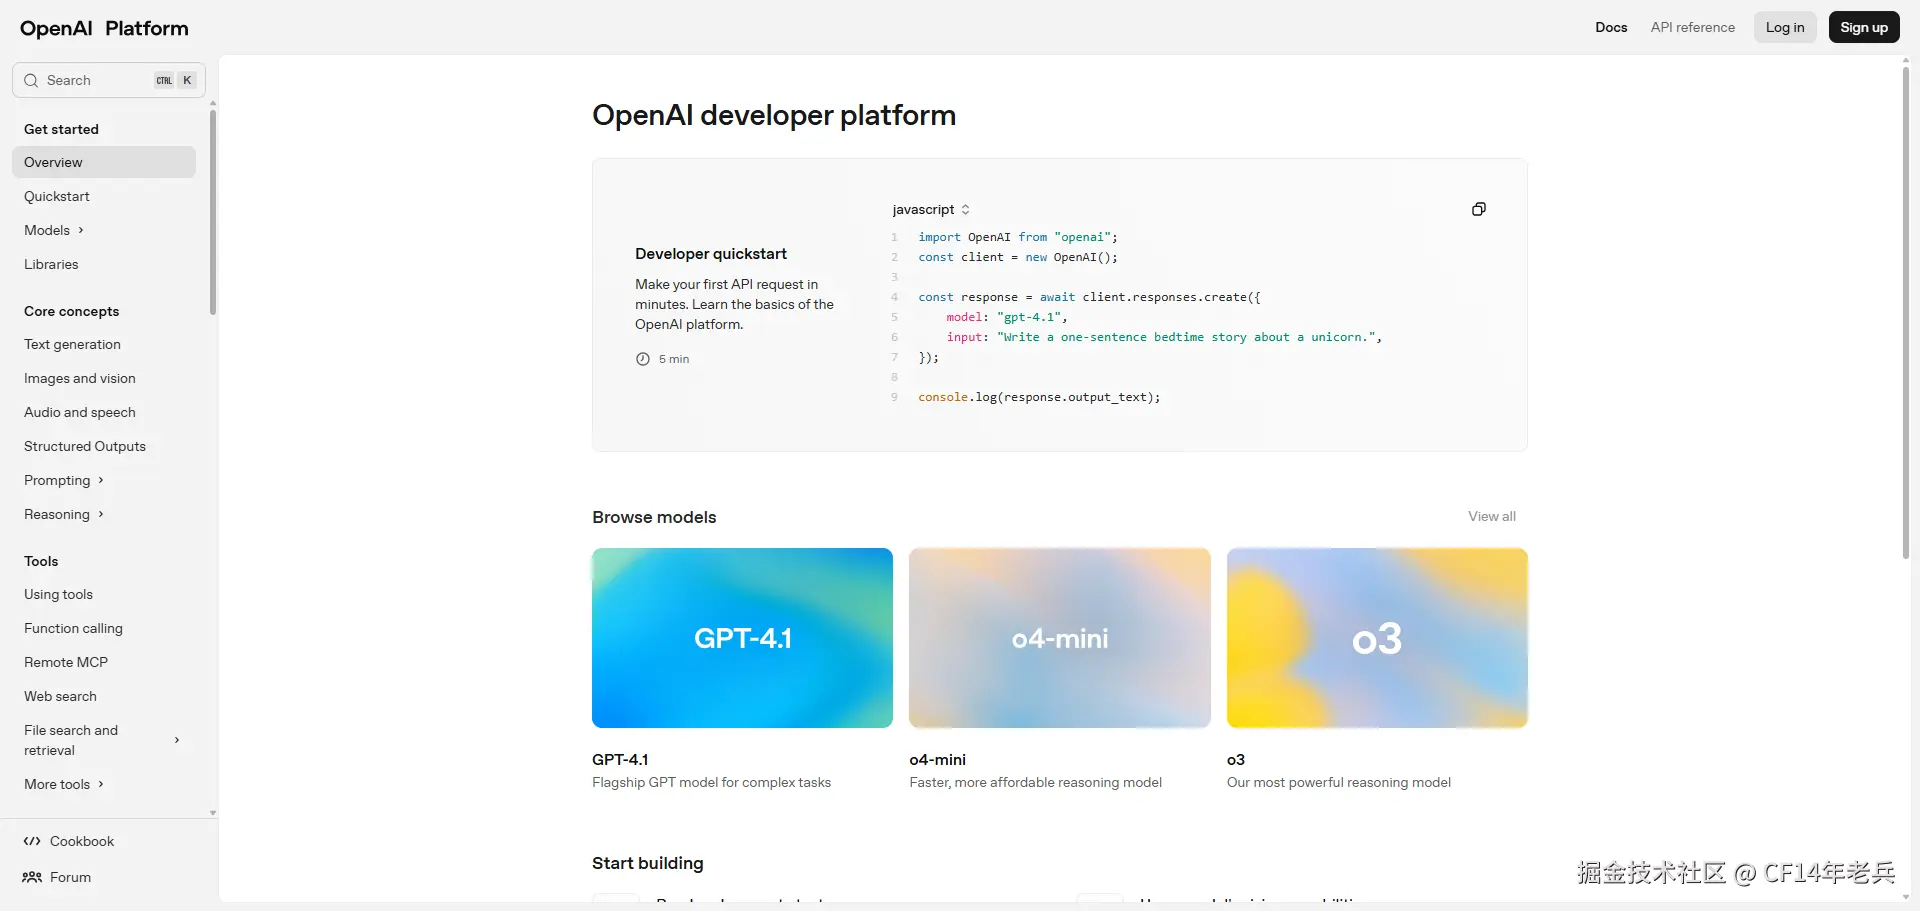Click the console.log code line
Image resolution: width=1920 pixels, height=911 pixels.
coord(1039,397)
